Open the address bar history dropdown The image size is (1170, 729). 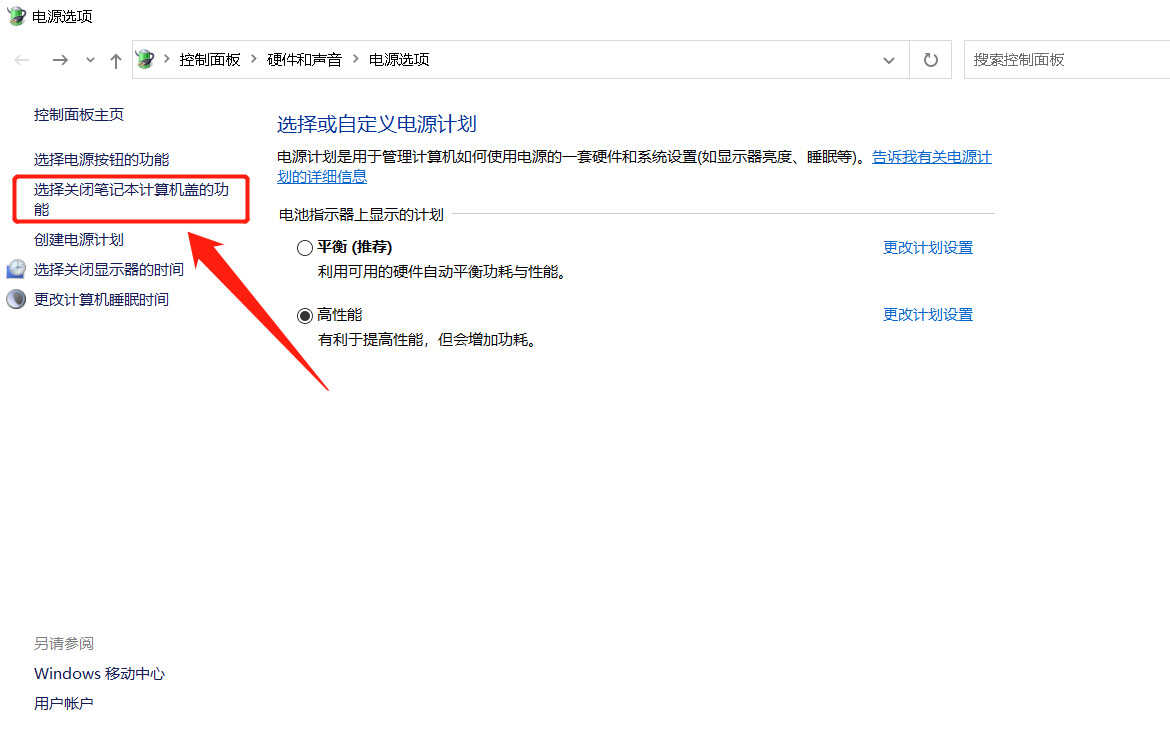tap(889, 60)
